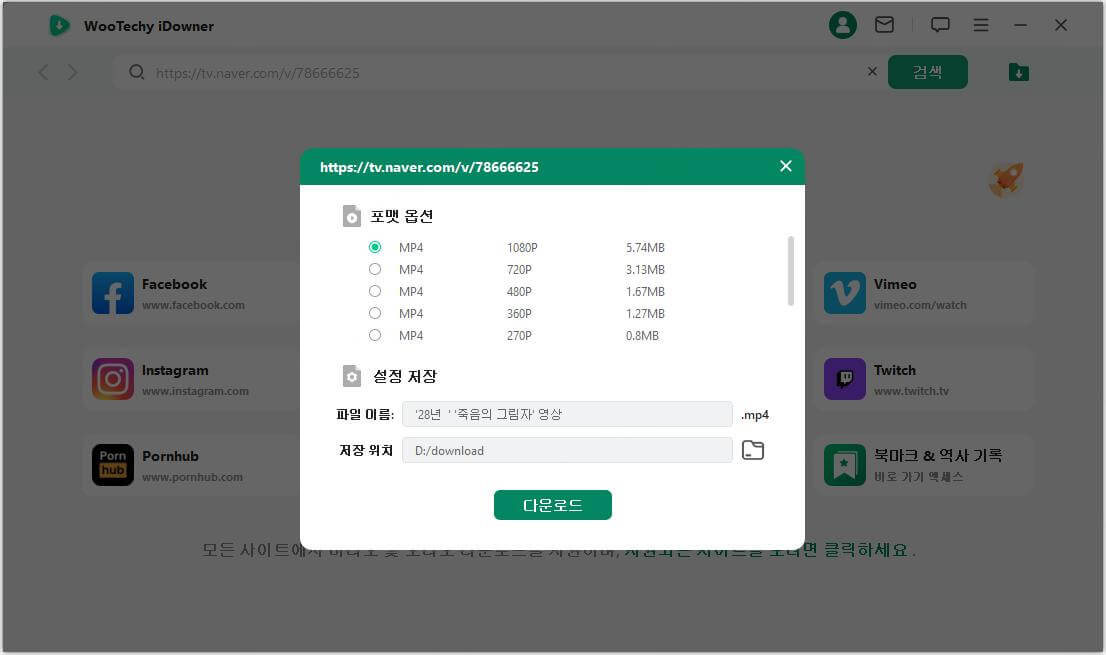This screenshot has width=1106, height=655.
Task: Choose the lowest quality 270P option
Action: (x=375, y=335)
